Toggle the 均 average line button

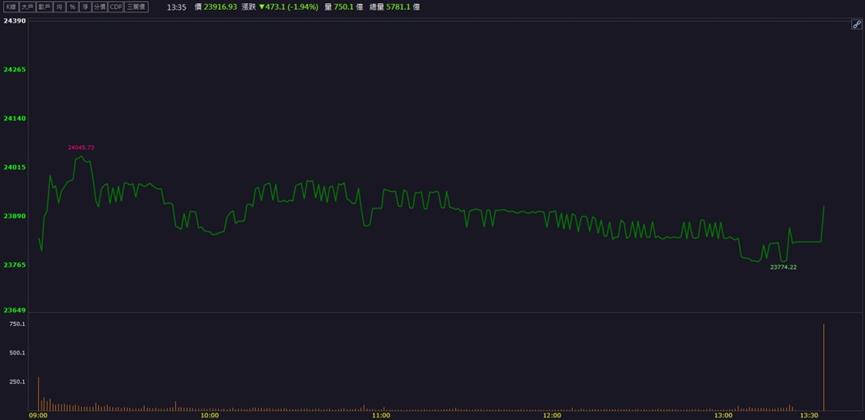(x=59, y=7)
